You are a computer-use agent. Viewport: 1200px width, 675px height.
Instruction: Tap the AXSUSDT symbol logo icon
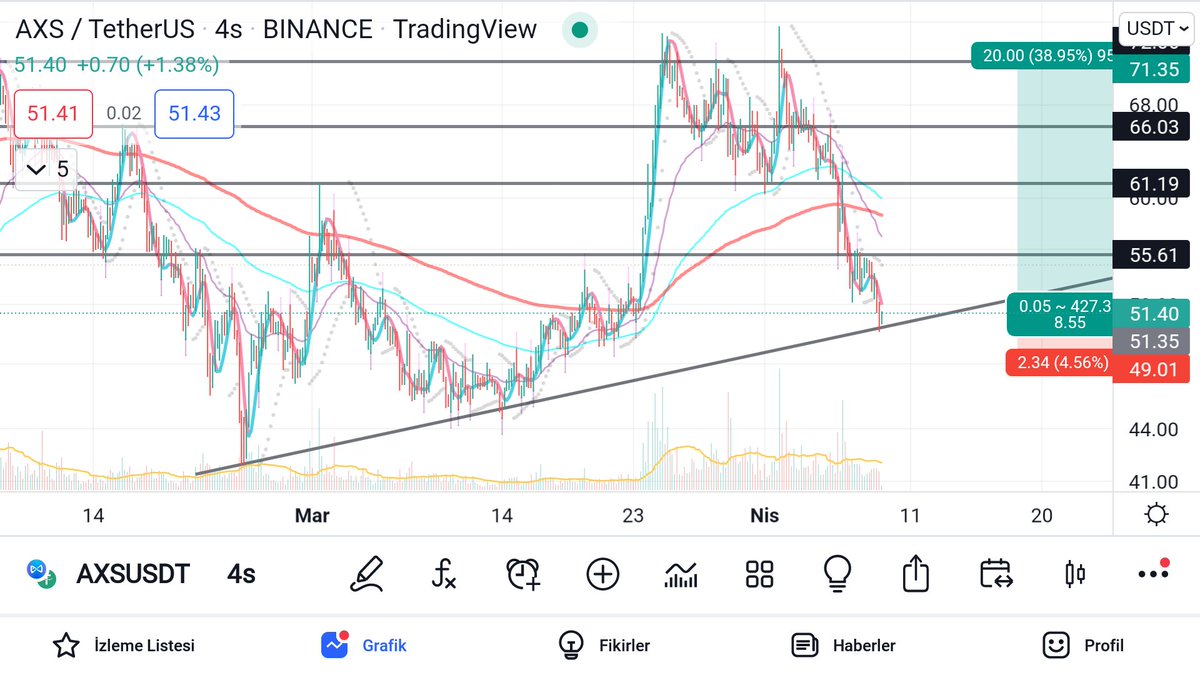point(41,574)
